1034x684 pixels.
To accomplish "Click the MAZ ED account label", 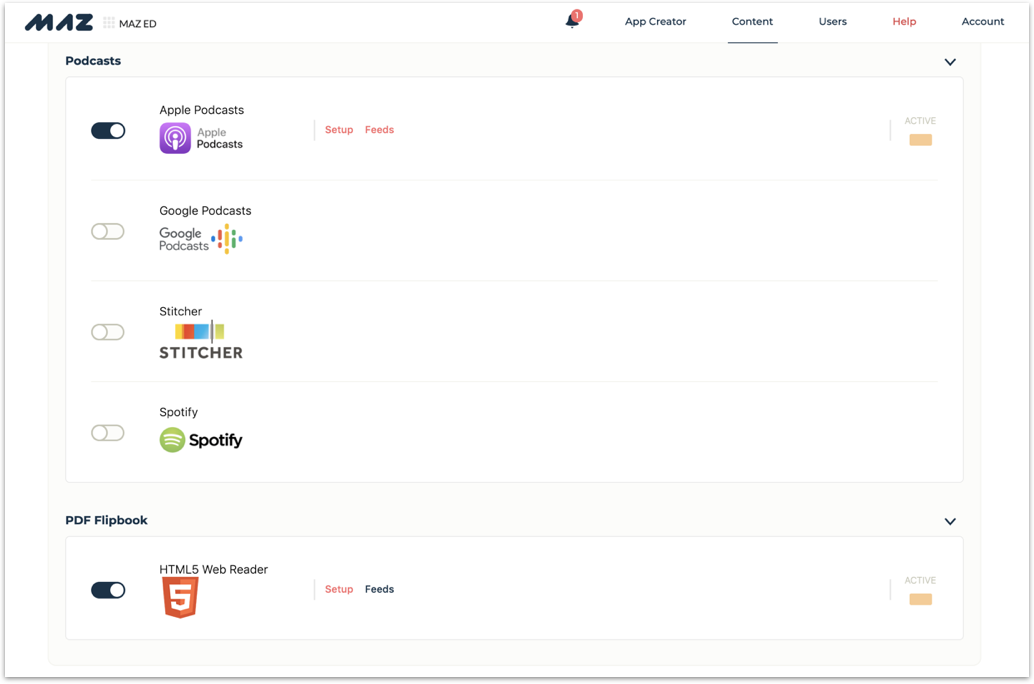I will [138, 24].
